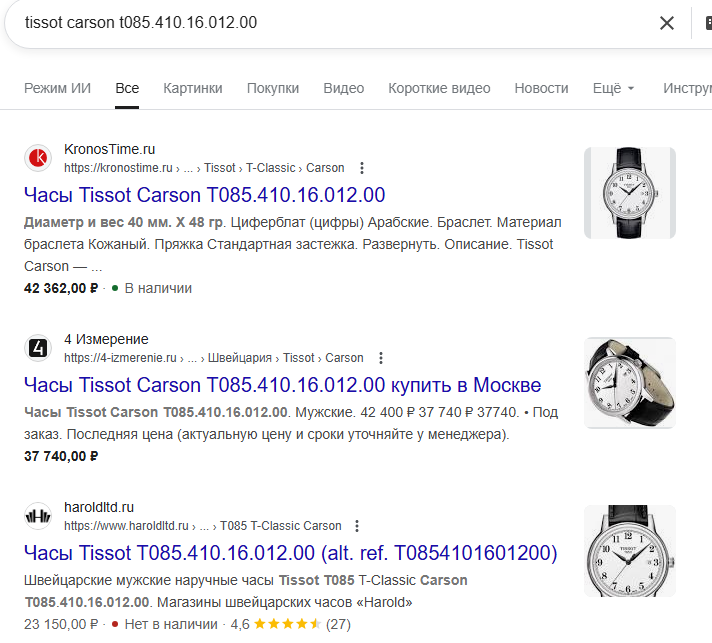Open three-dot menu for 4-izmerenie result
The height and width of the screenshot is (643, 712).
(x=381, y=358)
